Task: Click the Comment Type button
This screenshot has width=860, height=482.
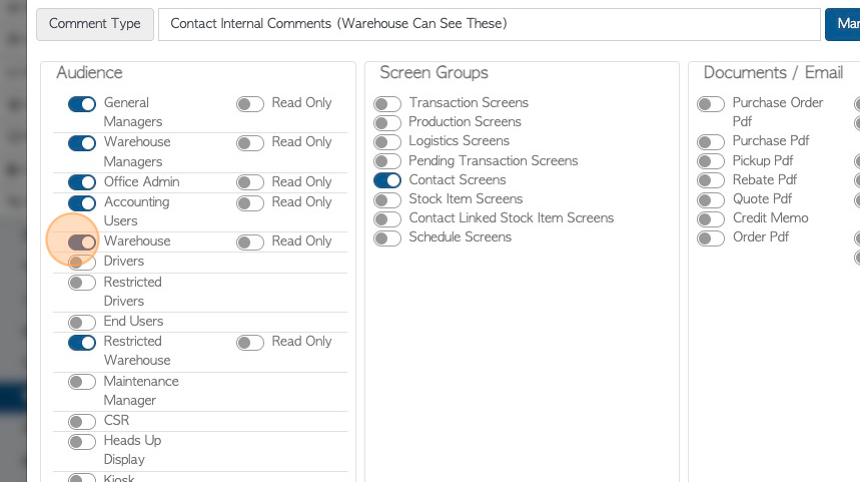Action: pos(95,24)
